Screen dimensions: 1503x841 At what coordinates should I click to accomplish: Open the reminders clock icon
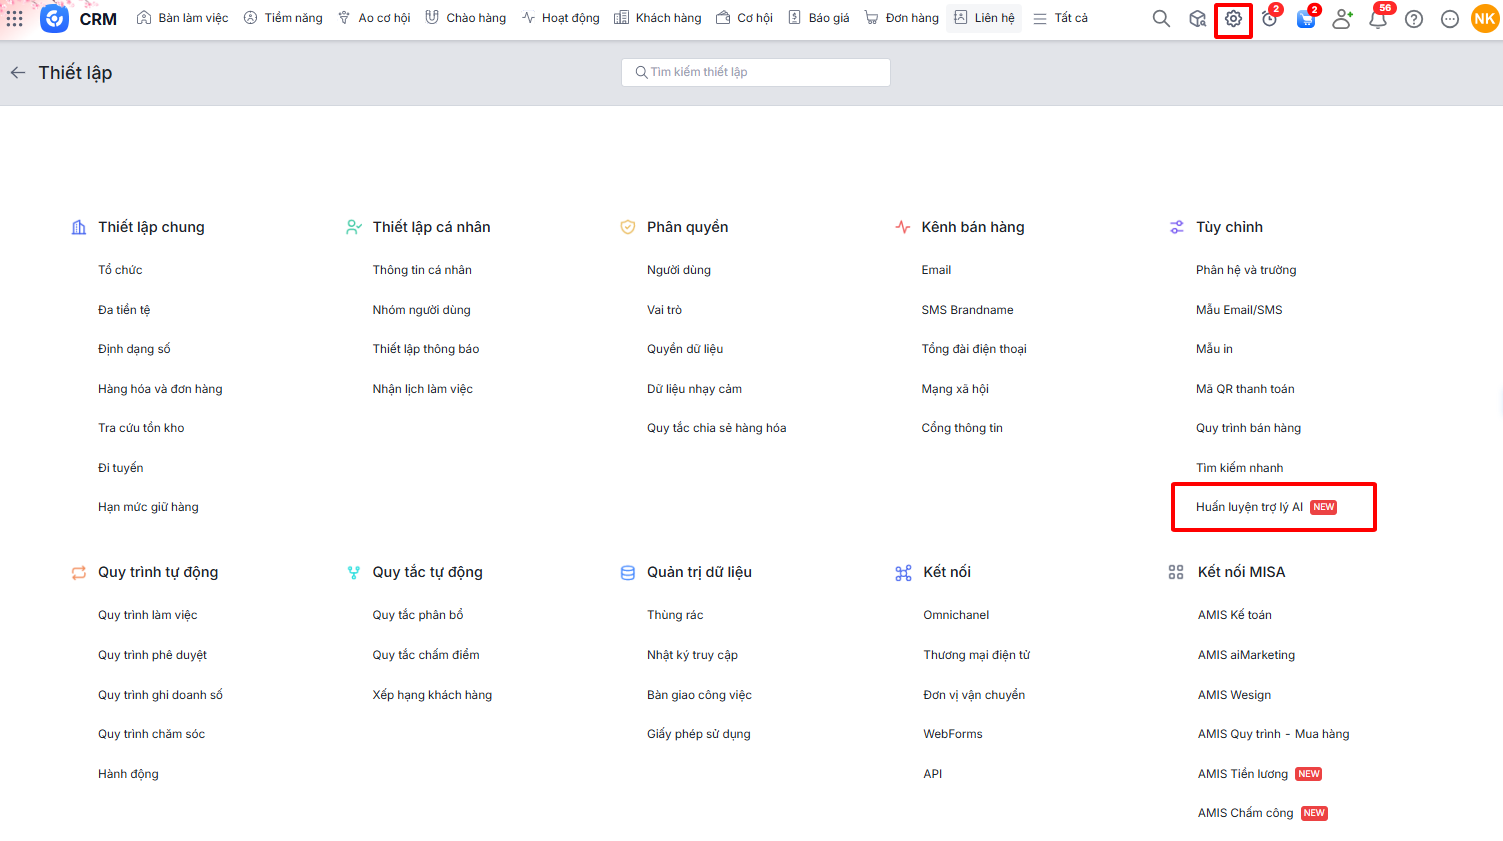1269,19
